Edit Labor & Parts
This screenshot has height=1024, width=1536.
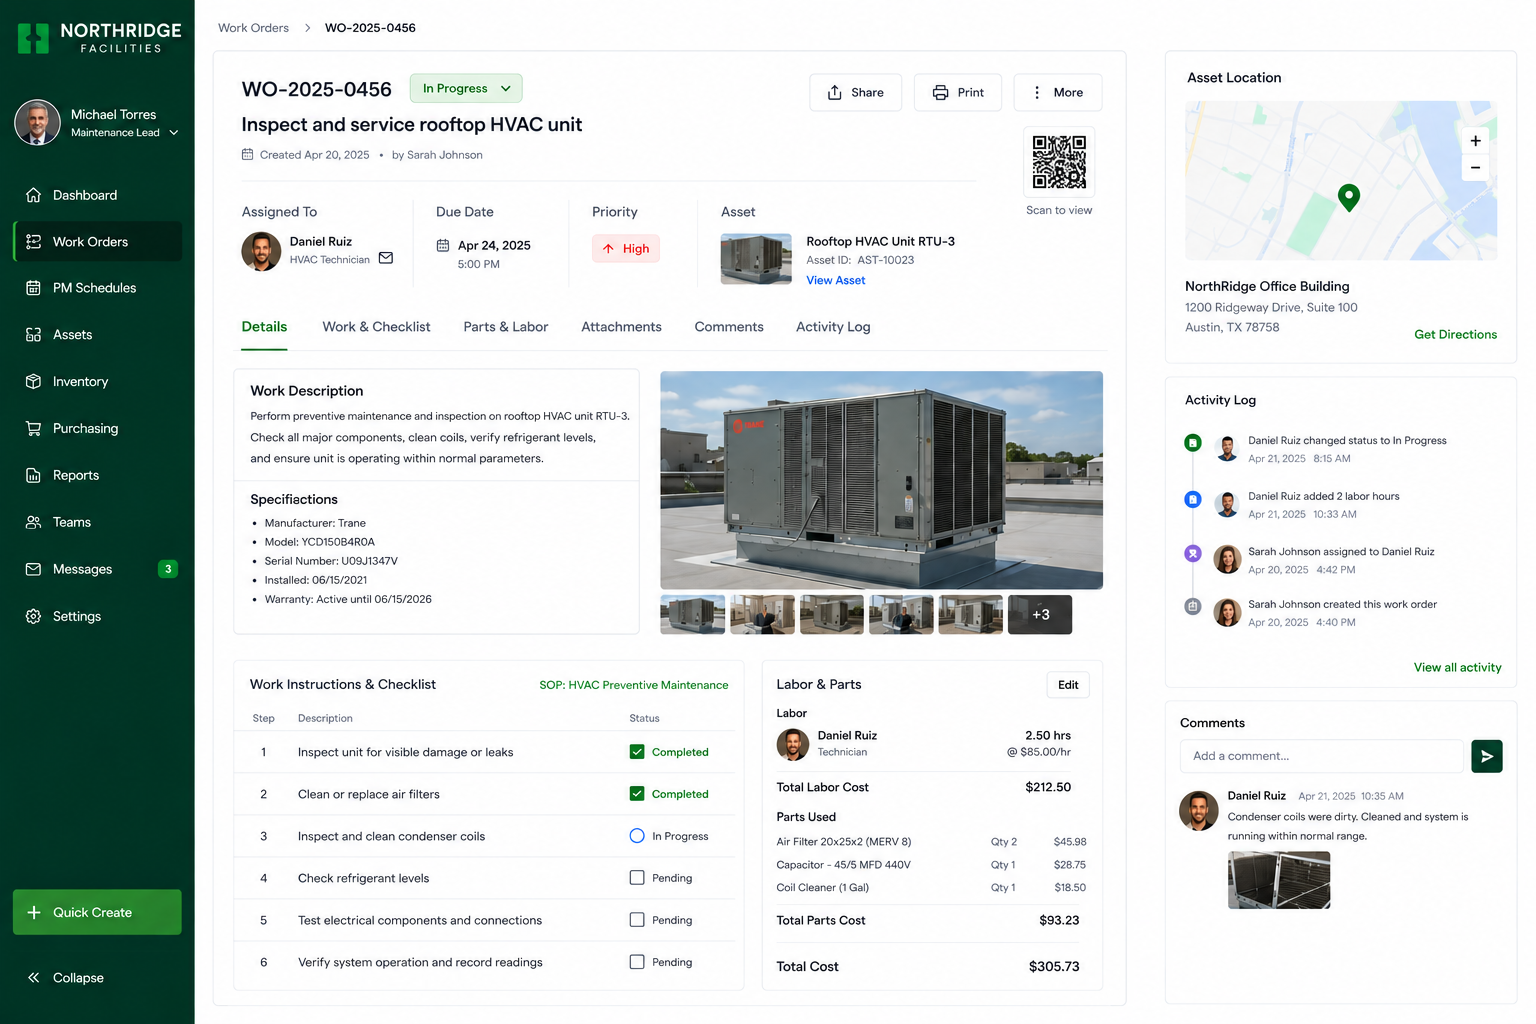pos(1068,685)
